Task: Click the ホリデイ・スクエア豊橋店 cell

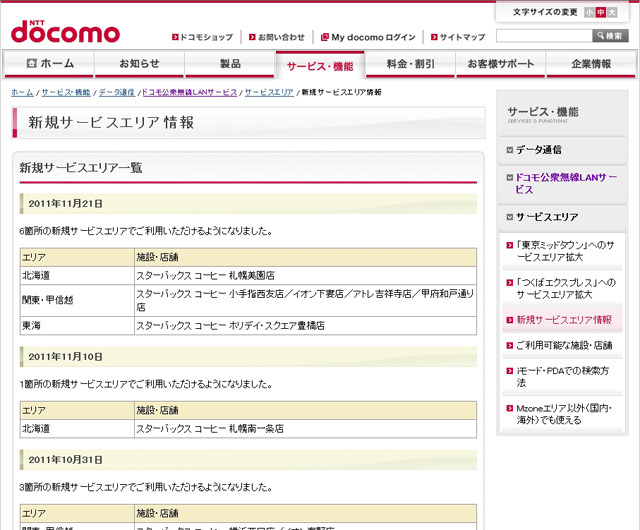Action: [x=305, y=325]
